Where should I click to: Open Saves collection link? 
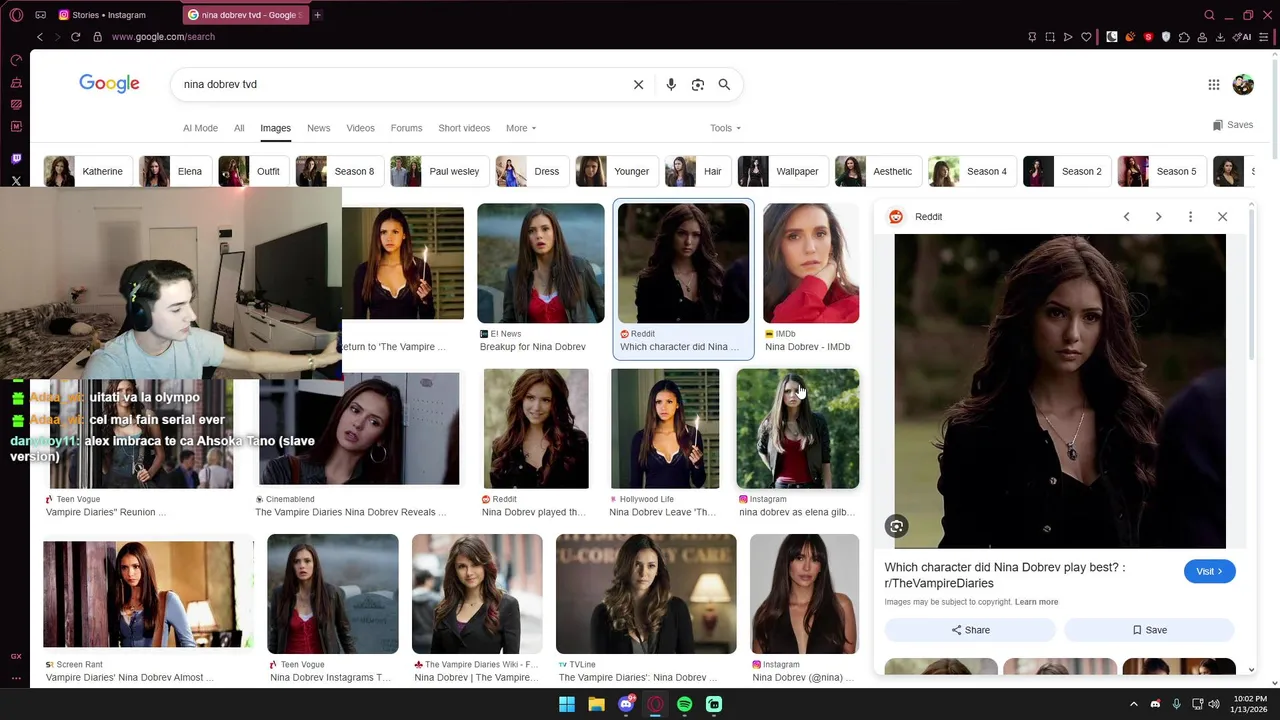pyautogui.click(x=1233, y=125)
